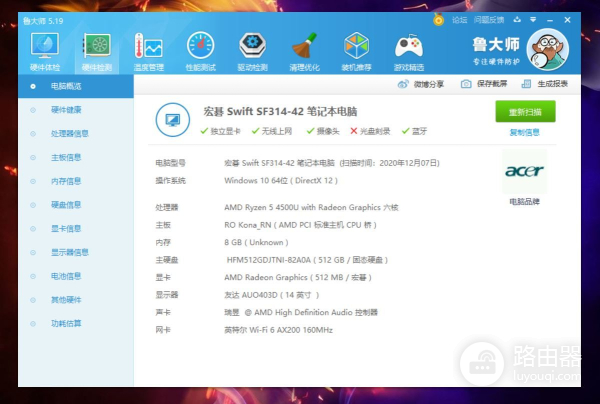Open 驱动检测 driver detection
This screenshot has height=404, width=600.
[x=252, y=47]
